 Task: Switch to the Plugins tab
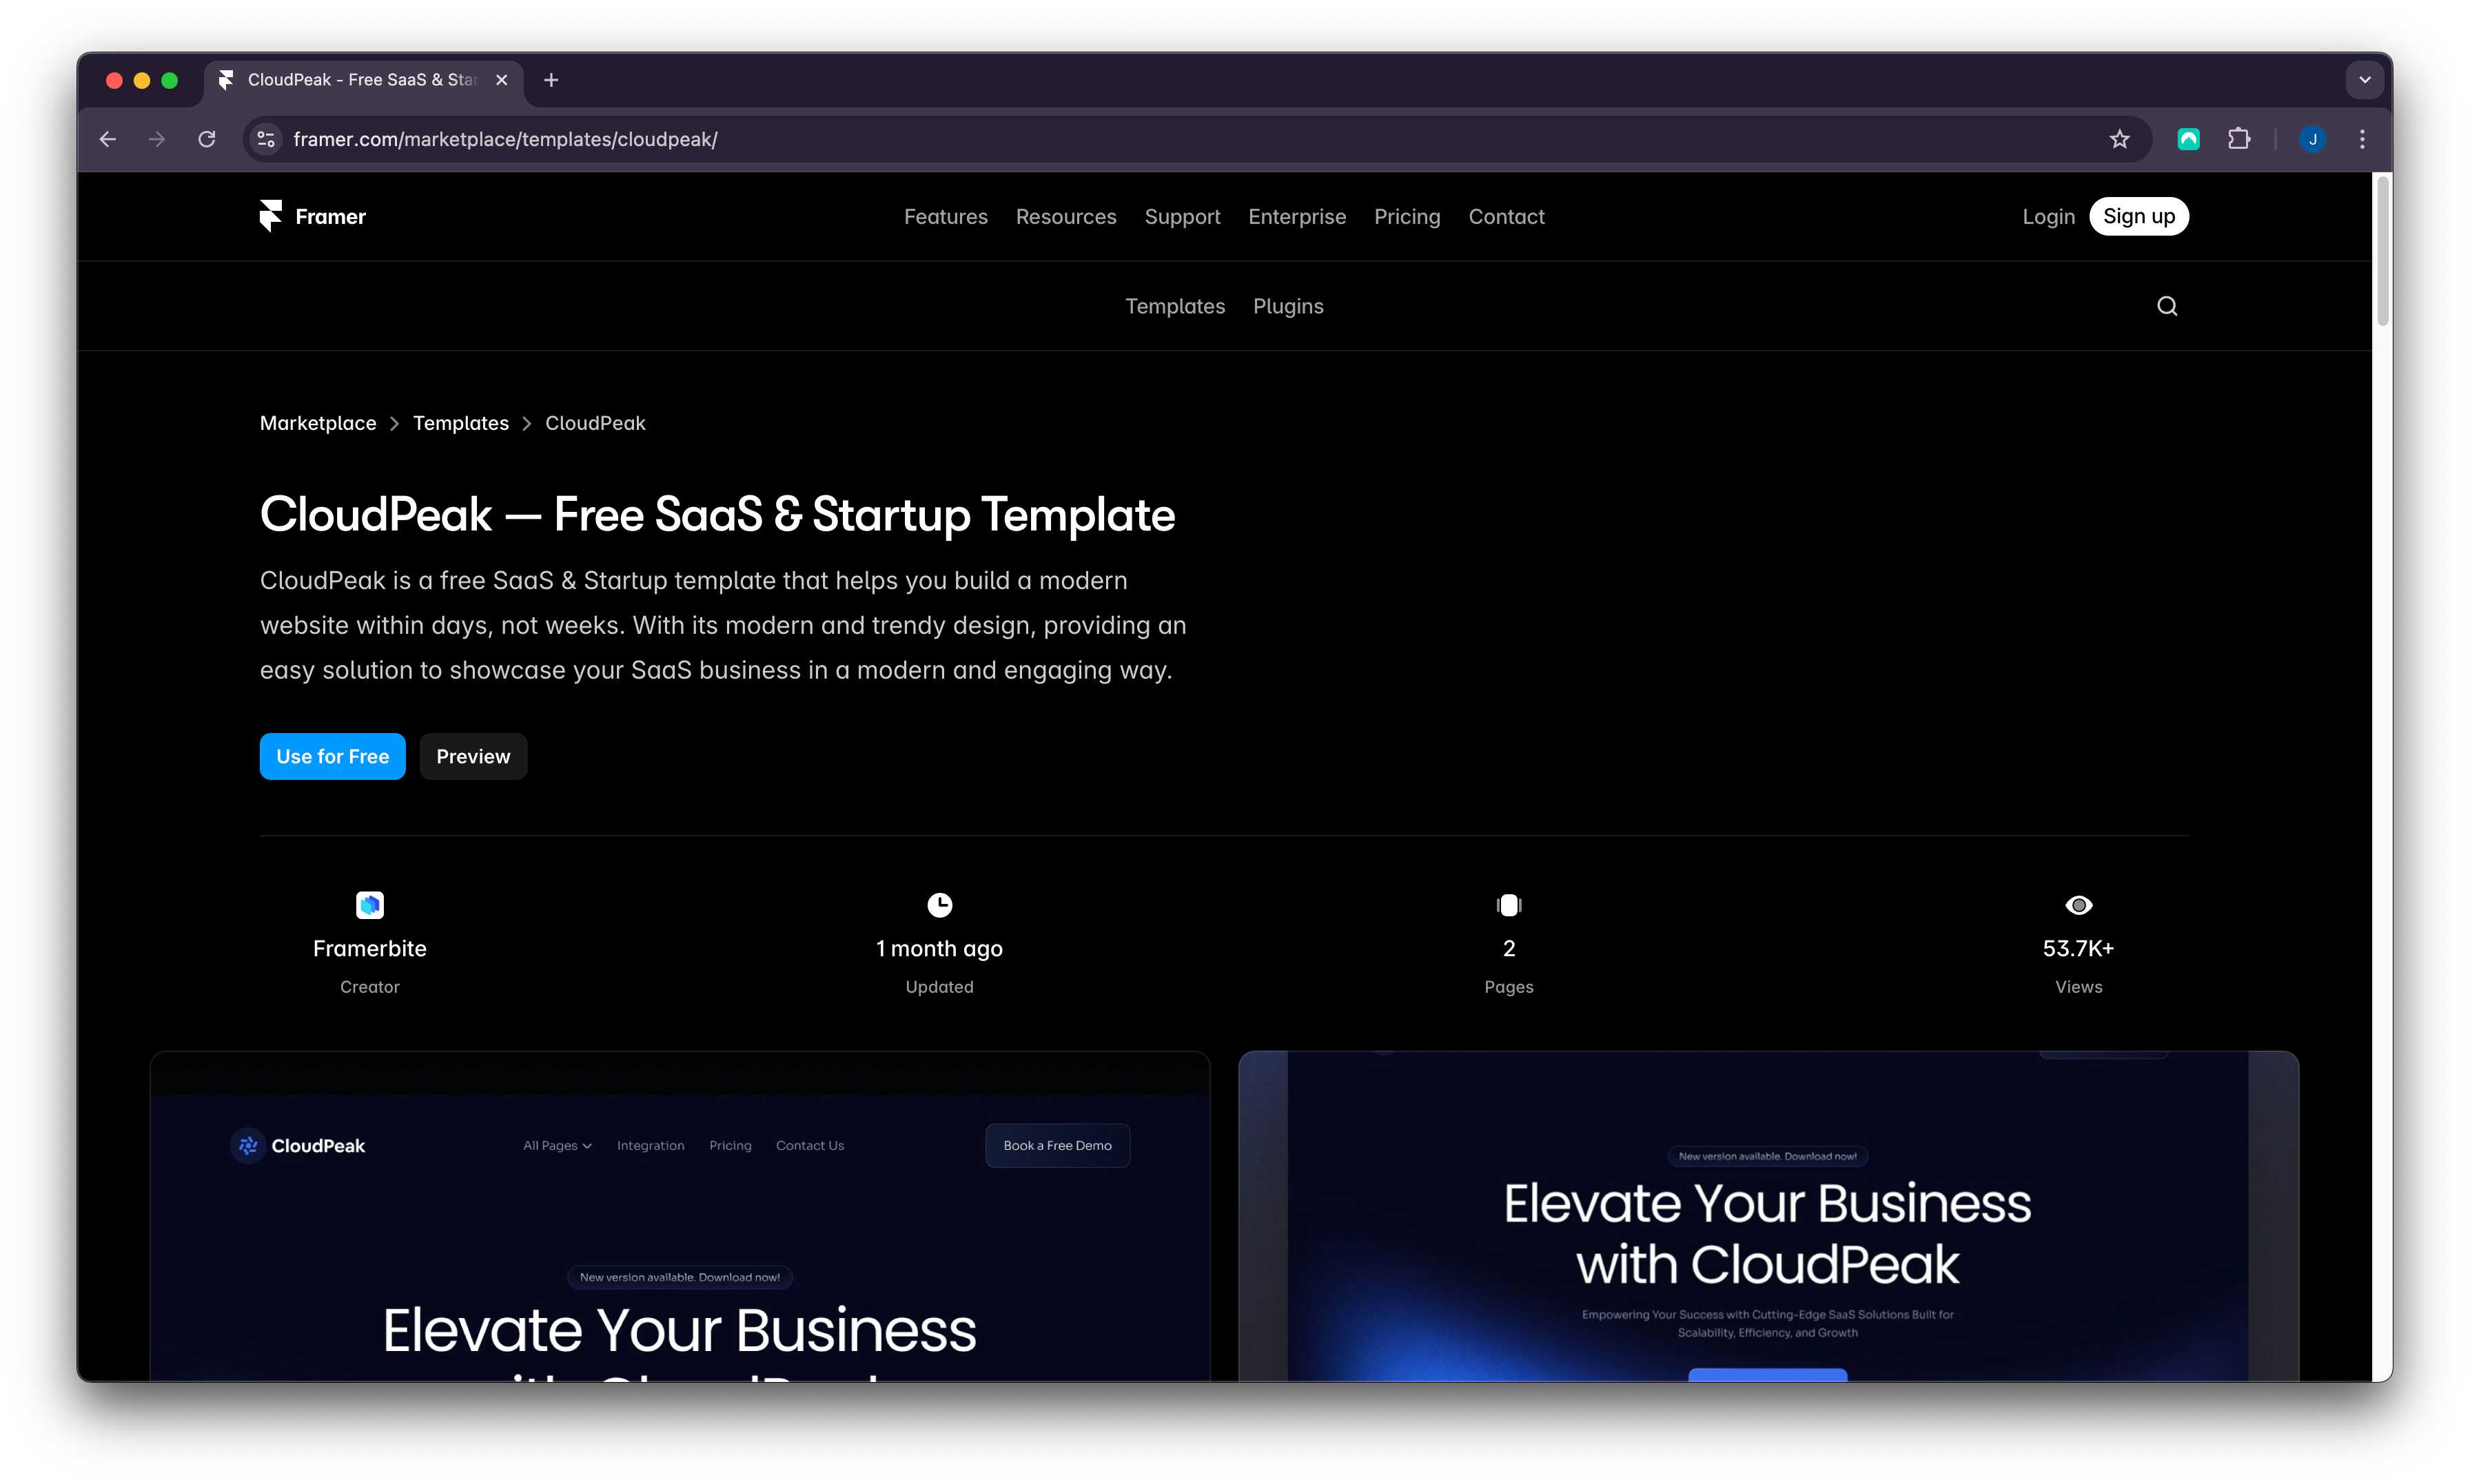[x=1287, y=306]
